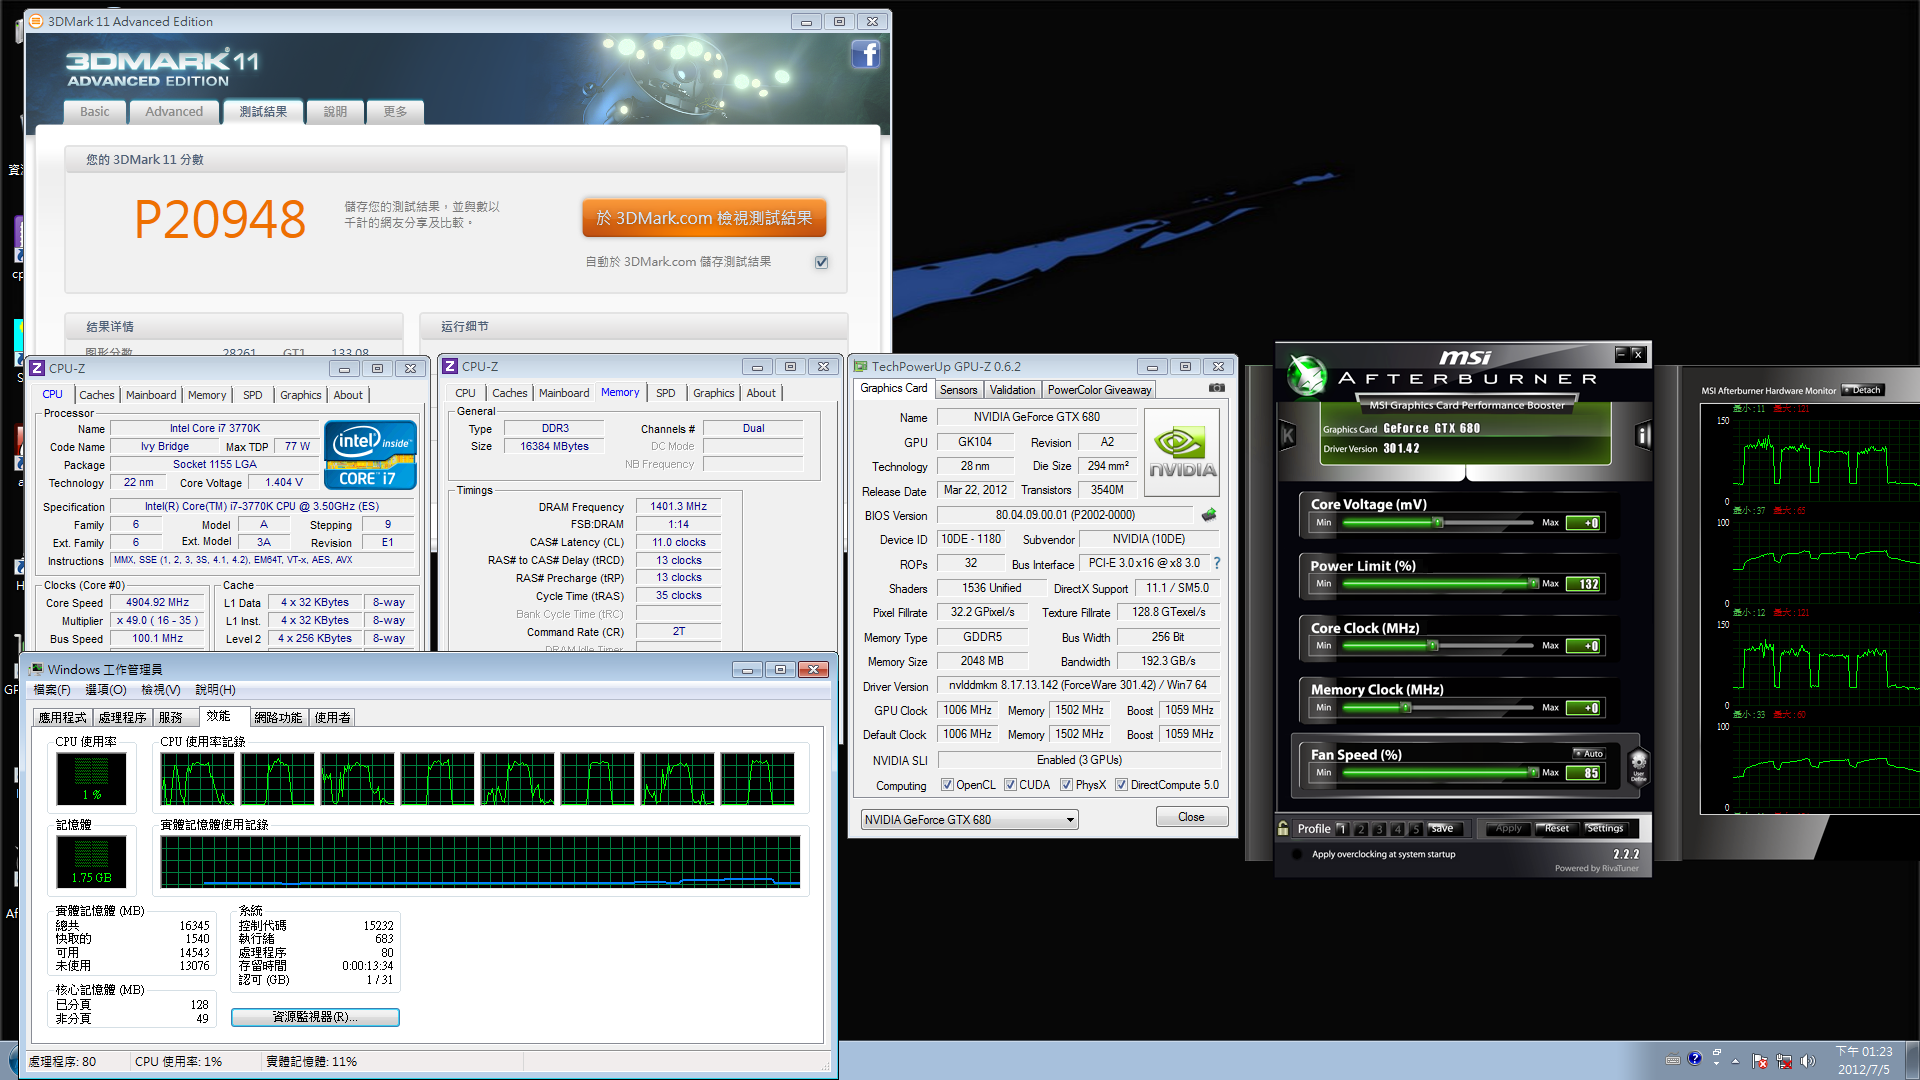This screenshot has width=1920, height=1080.
Task: Click the Afterburner Reset button
Action: click(1556, 829)
